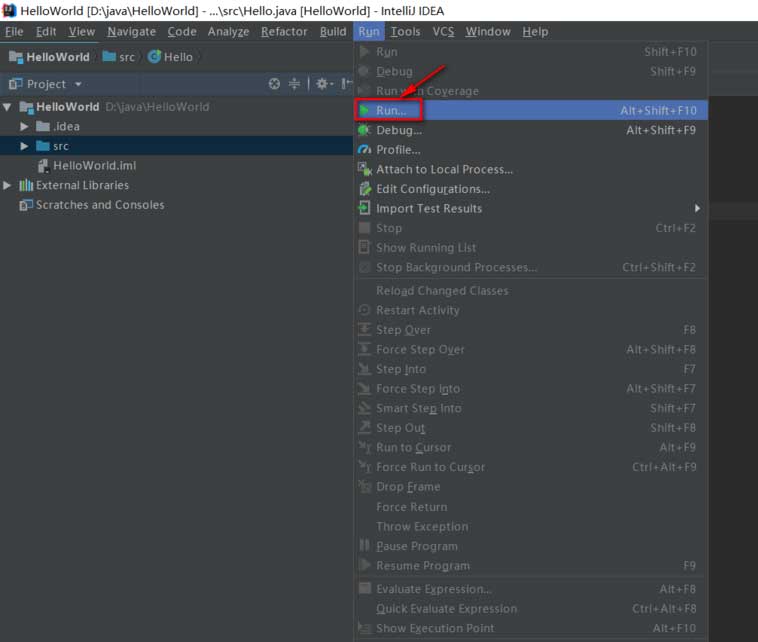758x642 pixels.
Task: Click the Run with Coverage entry
Action: (x=531, y=91)
